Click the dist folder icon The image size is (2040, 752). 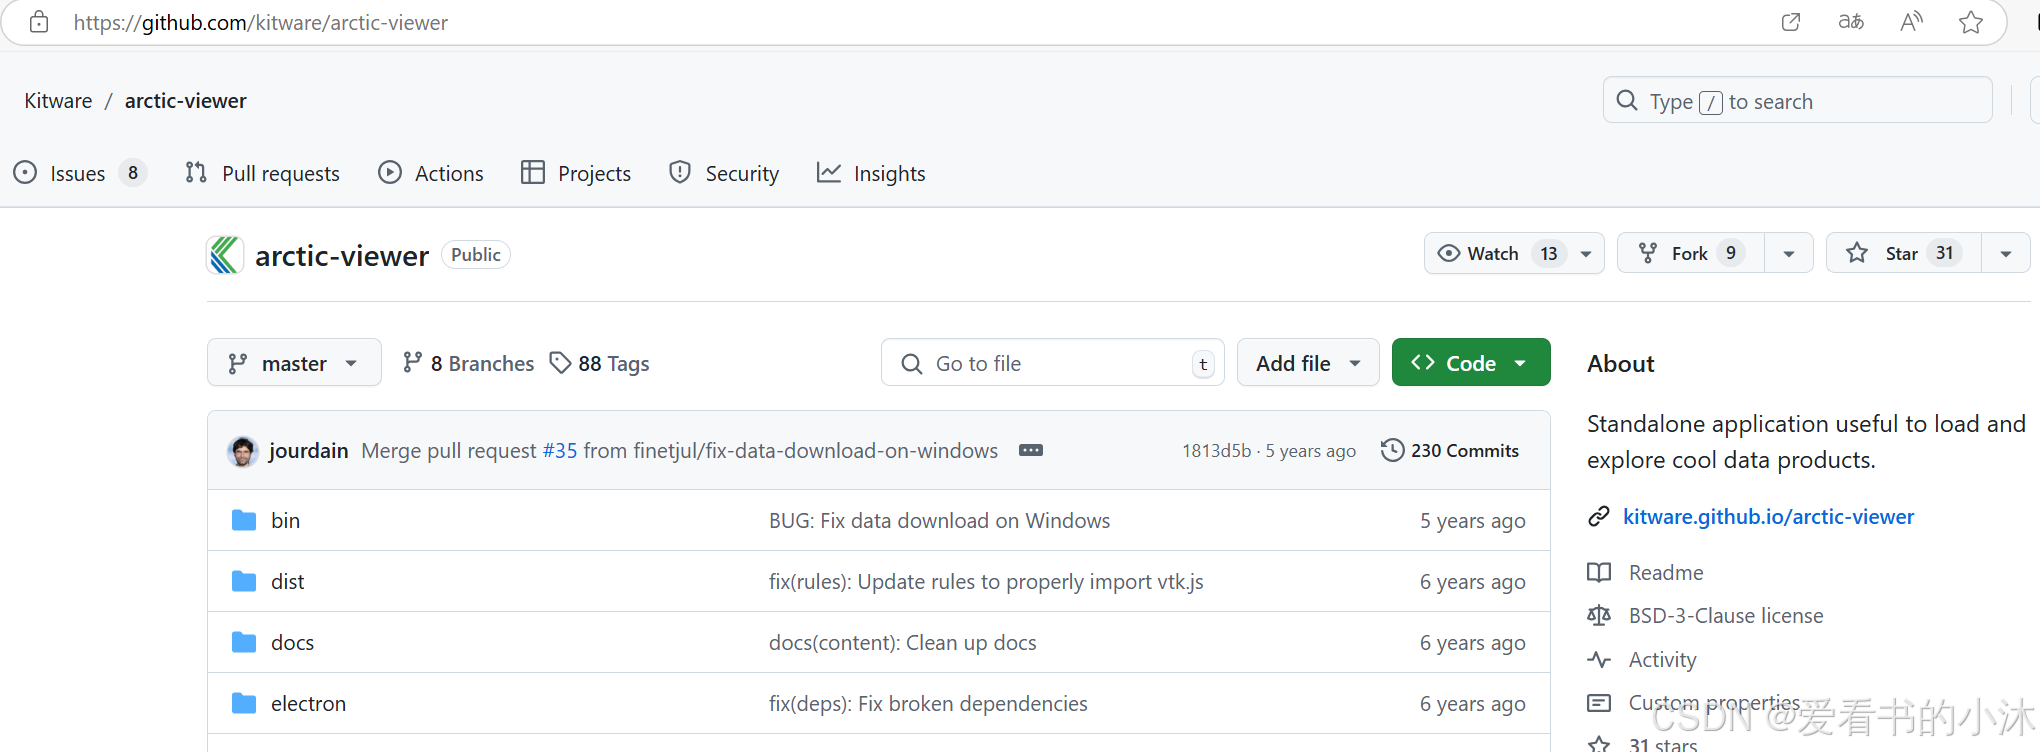(244, 581)
